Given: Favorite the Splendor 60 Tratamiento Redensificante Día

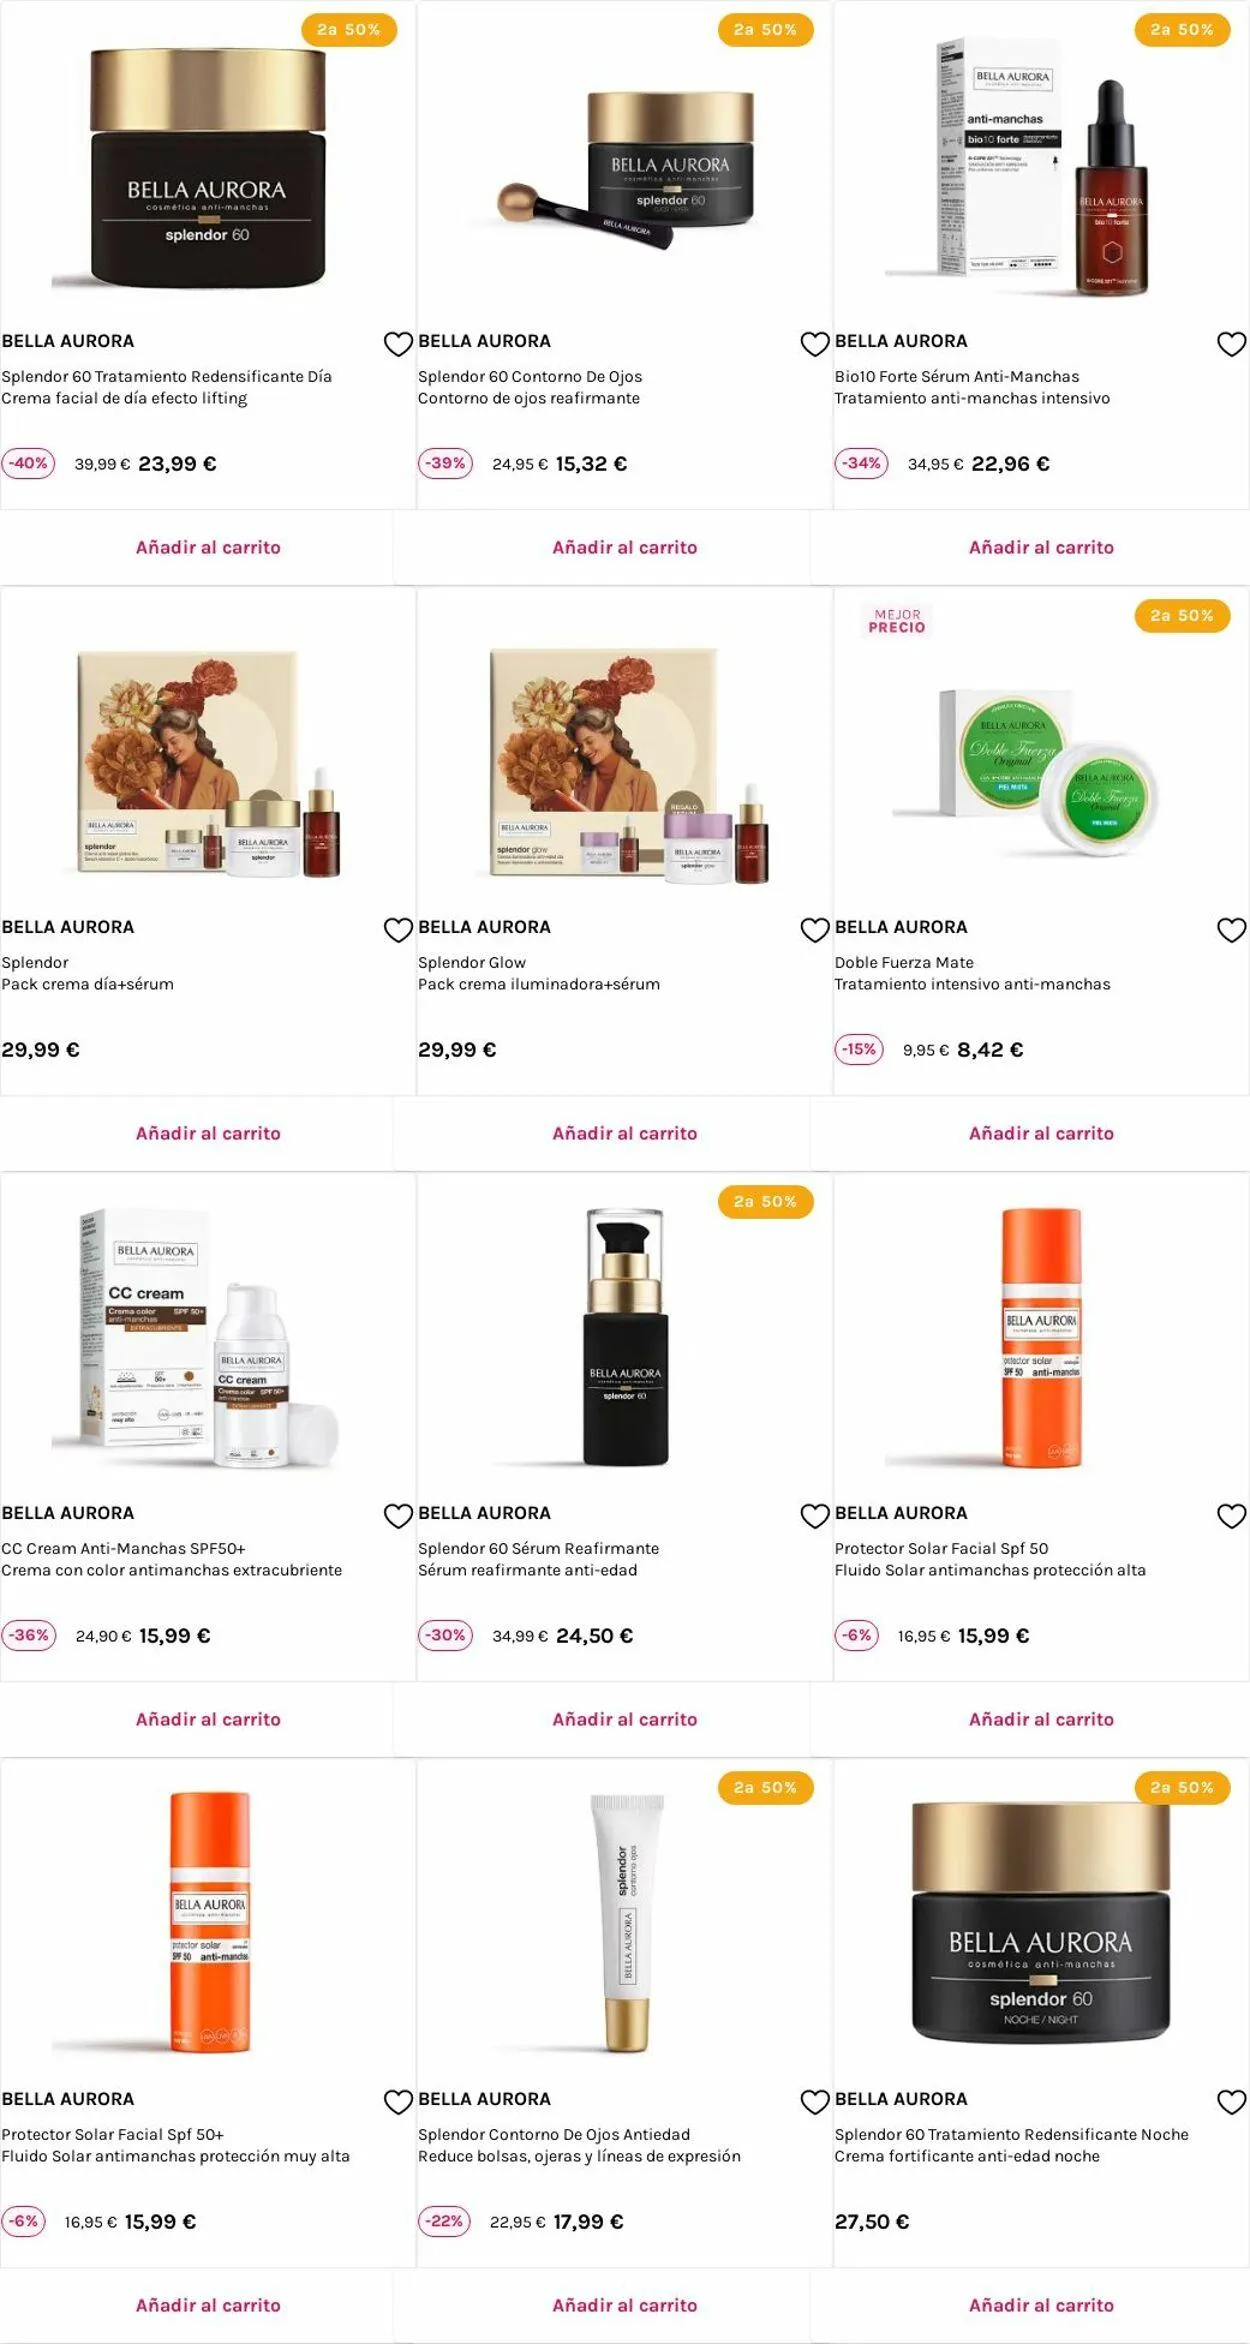Looking at the screenshot, I should (x=398, y=344).
